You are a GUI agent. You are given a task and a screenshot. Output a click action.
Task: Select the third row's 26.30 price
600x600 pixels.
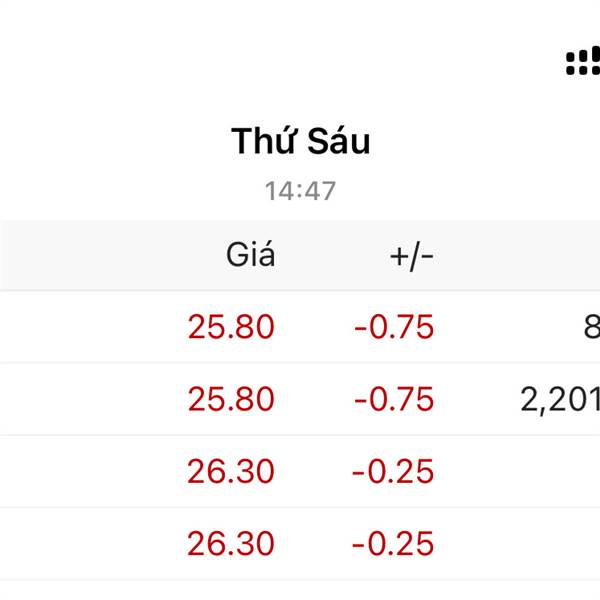231,471
